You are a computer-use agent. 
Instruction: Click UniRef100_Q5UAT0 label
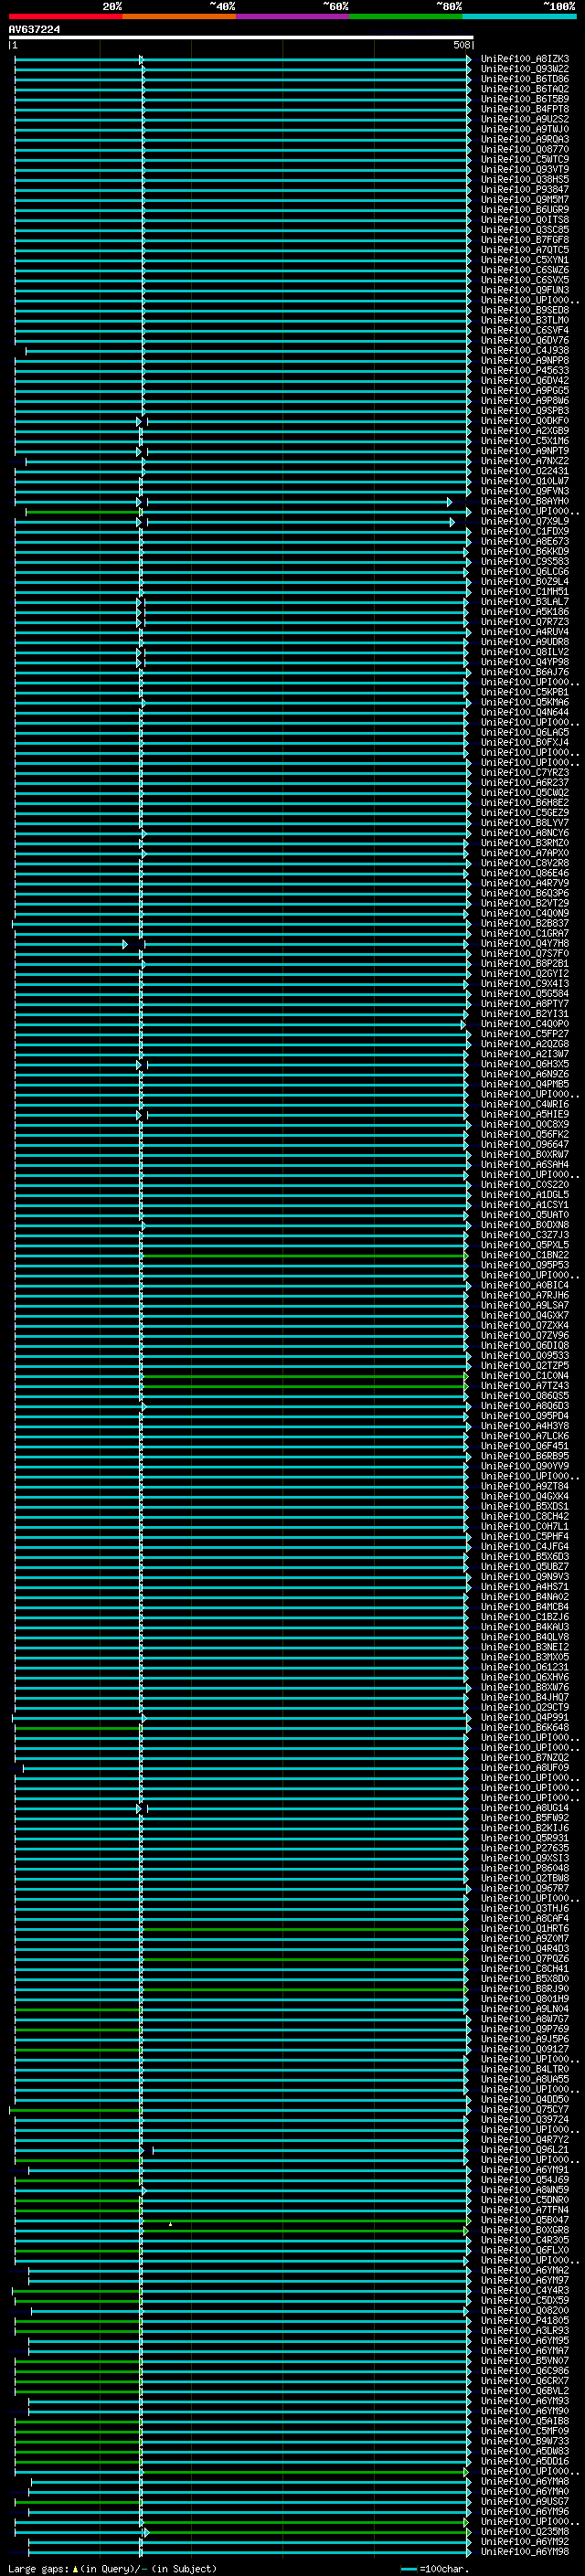click(x=525, y=1214)
